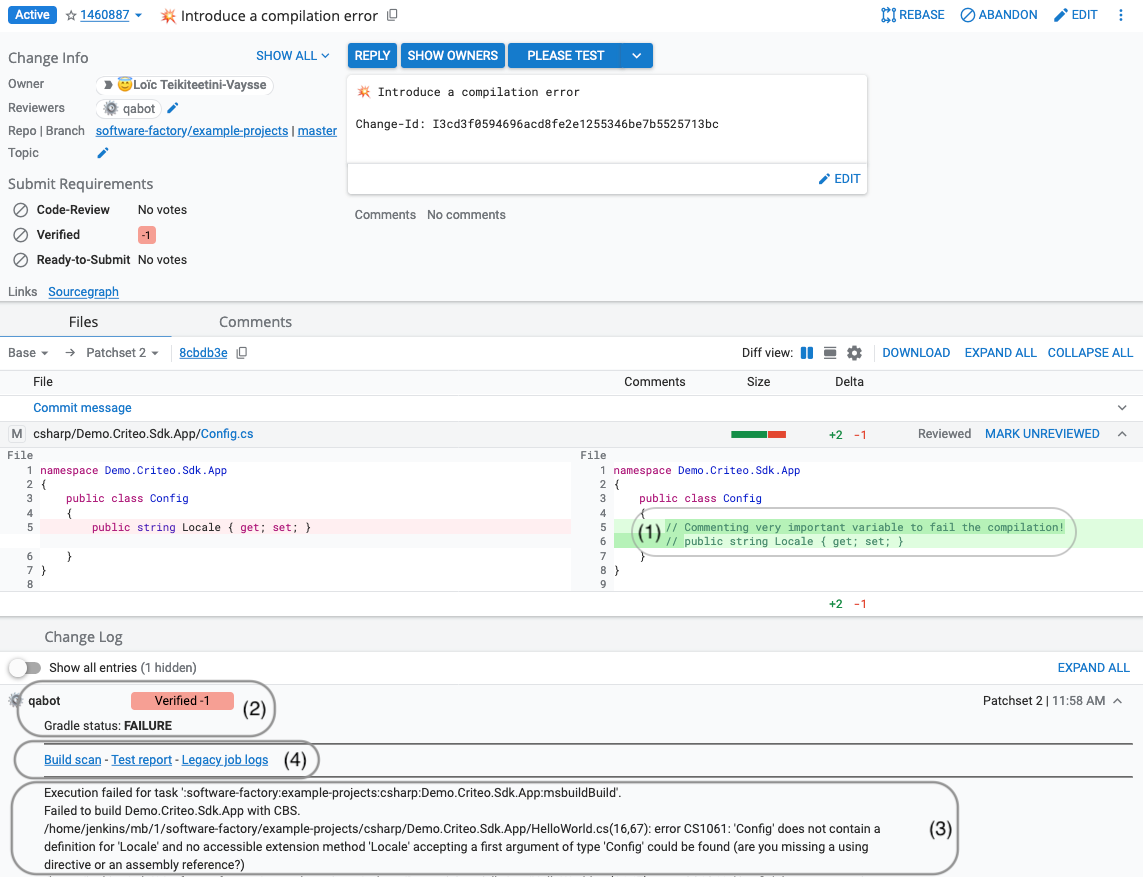This screenshot has height=877, width=1143.
Task: Select side-by-side diff view icon
Action: tap(807, 353)
